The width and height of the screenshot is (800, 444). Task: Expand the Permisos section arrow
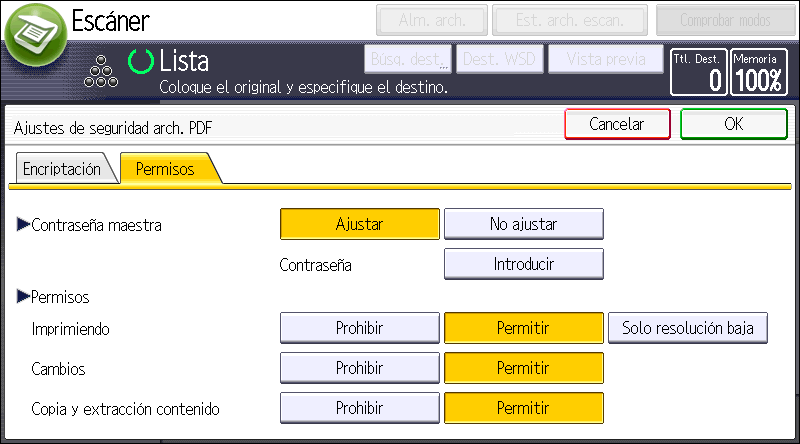pyautogui.click(x=24, y=297)
